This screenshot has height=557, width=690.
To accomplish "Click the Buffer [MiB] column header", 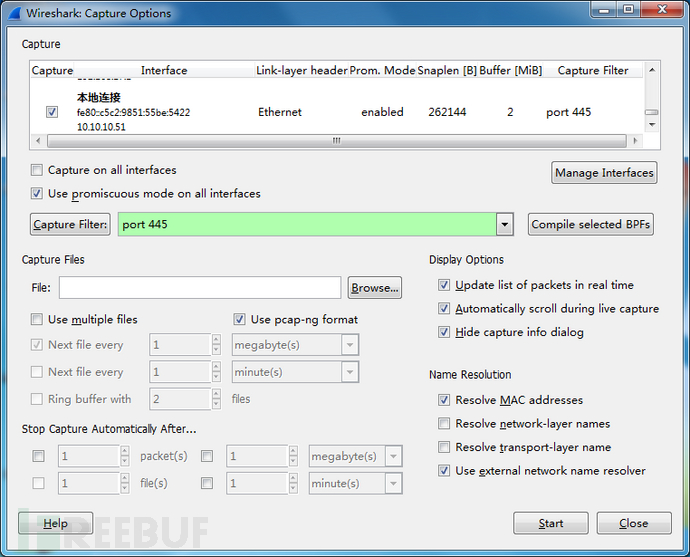I will click(510, 70).
